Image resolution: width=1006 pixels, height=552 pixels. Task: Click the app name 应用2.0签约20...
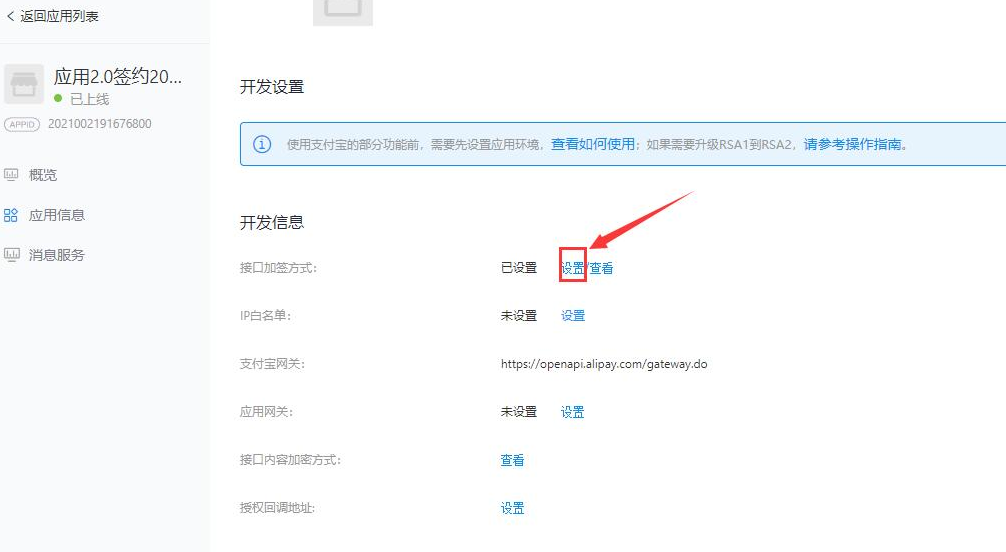[x=118, y=77]
